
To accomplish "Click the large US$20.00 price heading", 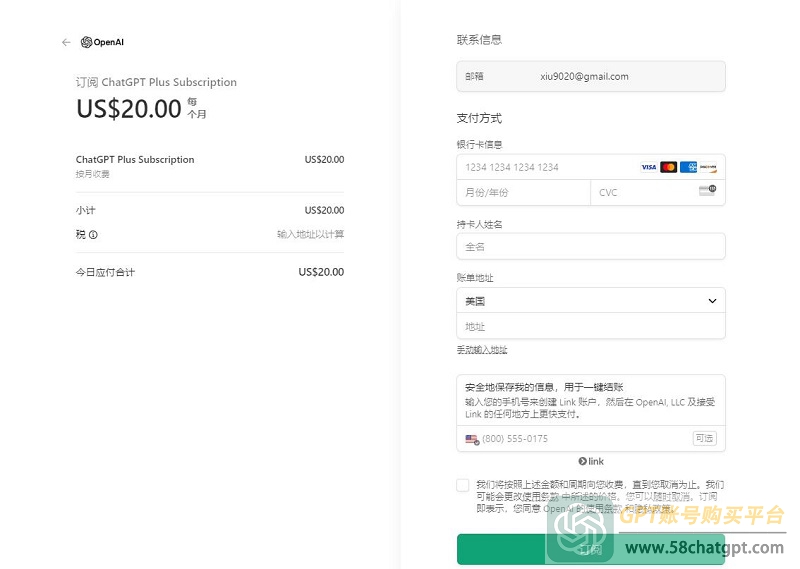I will click(x=129, y=109).
